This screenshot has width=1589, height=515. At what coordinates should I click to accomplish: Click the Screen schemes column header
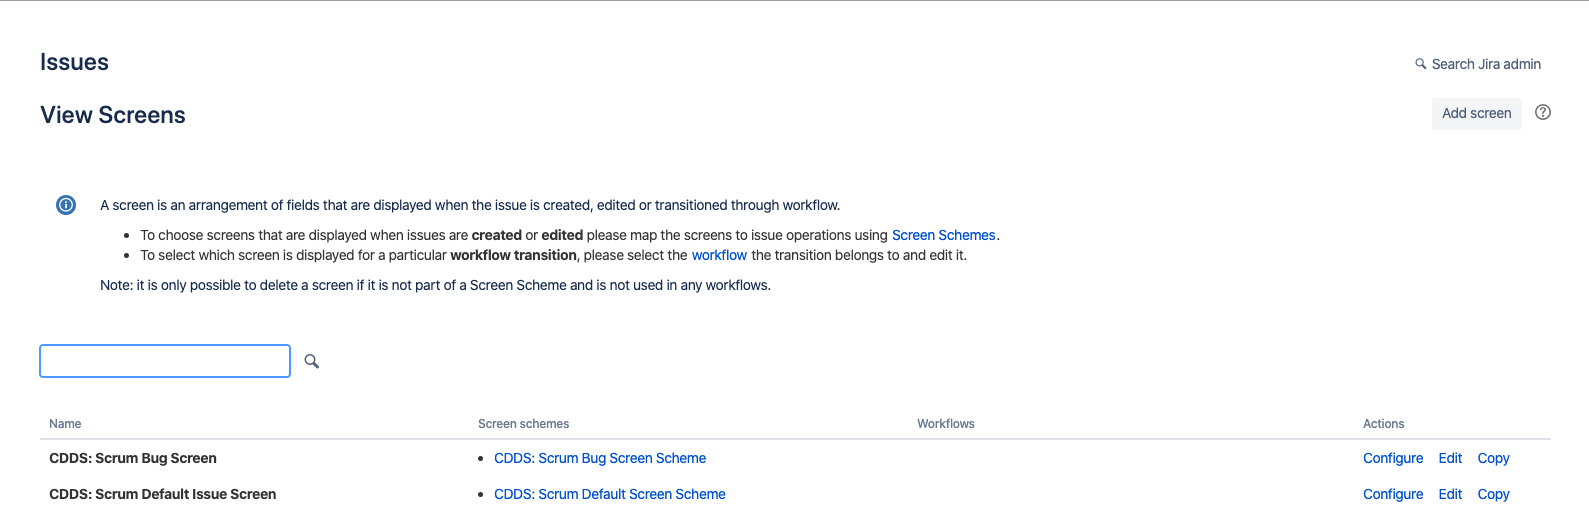[523, 424]
